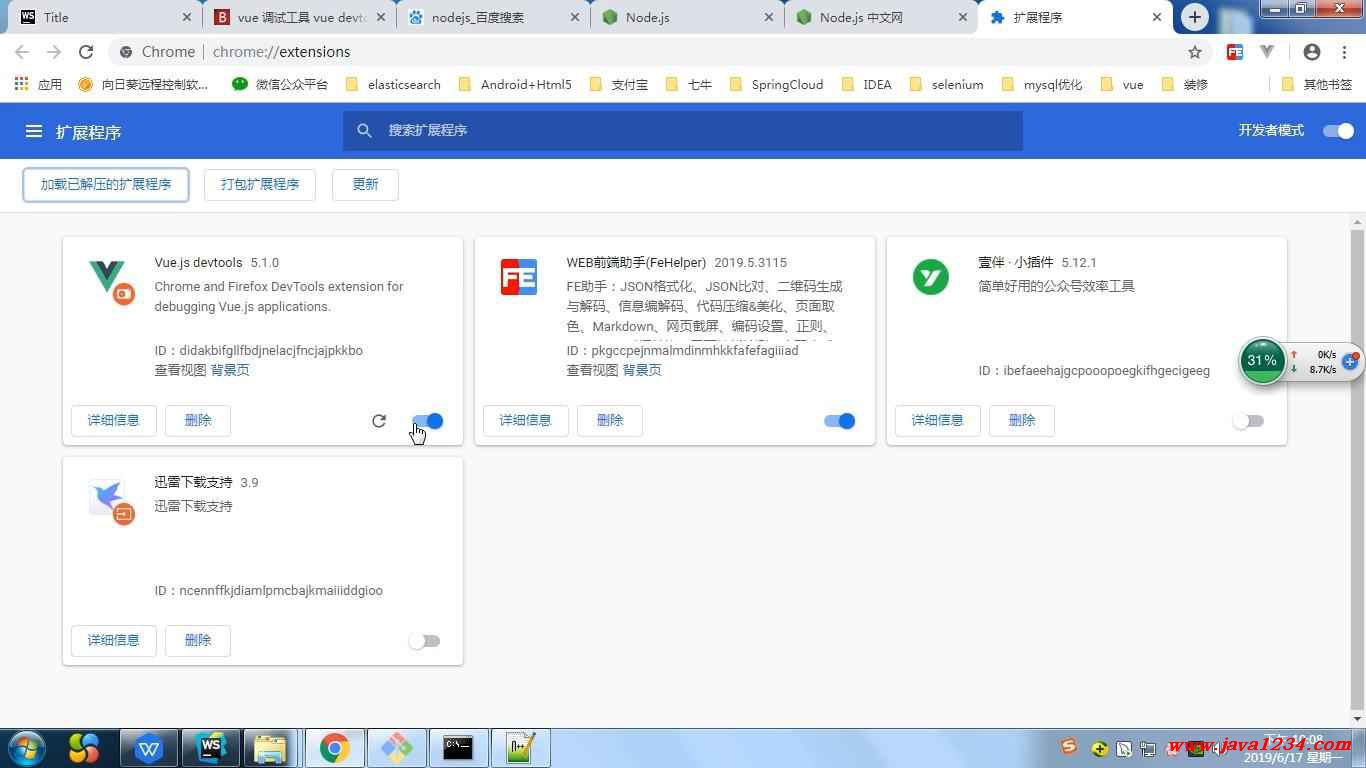Click the search magnifier icon
This screenshot has height=768, width=1366.
point(365,131)
